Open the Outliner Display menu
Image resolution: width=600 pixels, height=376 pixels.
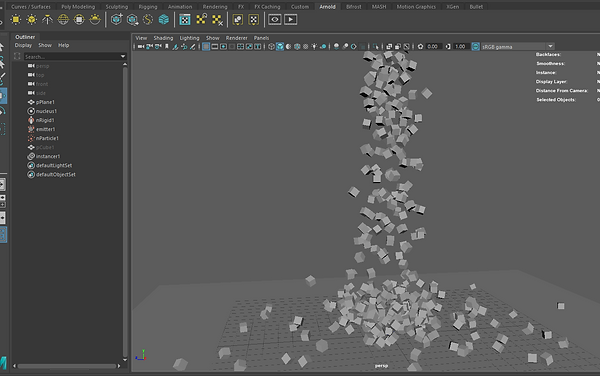pyautogui.click(x=23, y=45)
